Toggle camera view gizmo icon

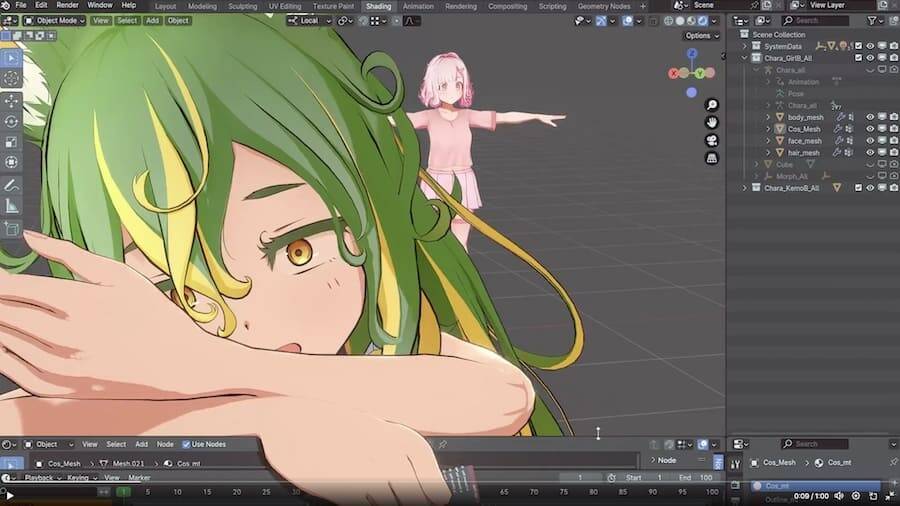(712, 140)
